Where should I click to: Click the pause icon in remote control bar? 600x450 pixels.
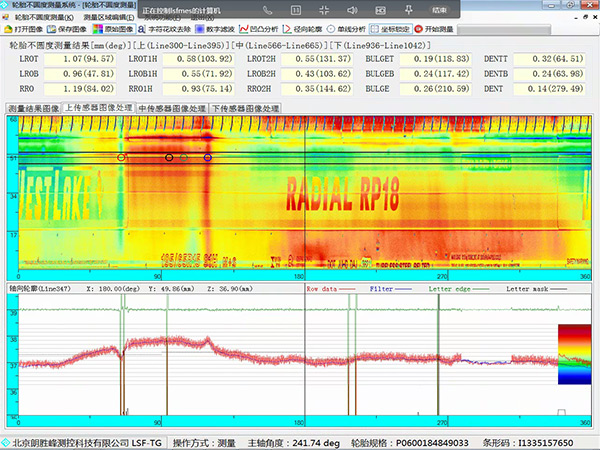click(x=296, y=10)
